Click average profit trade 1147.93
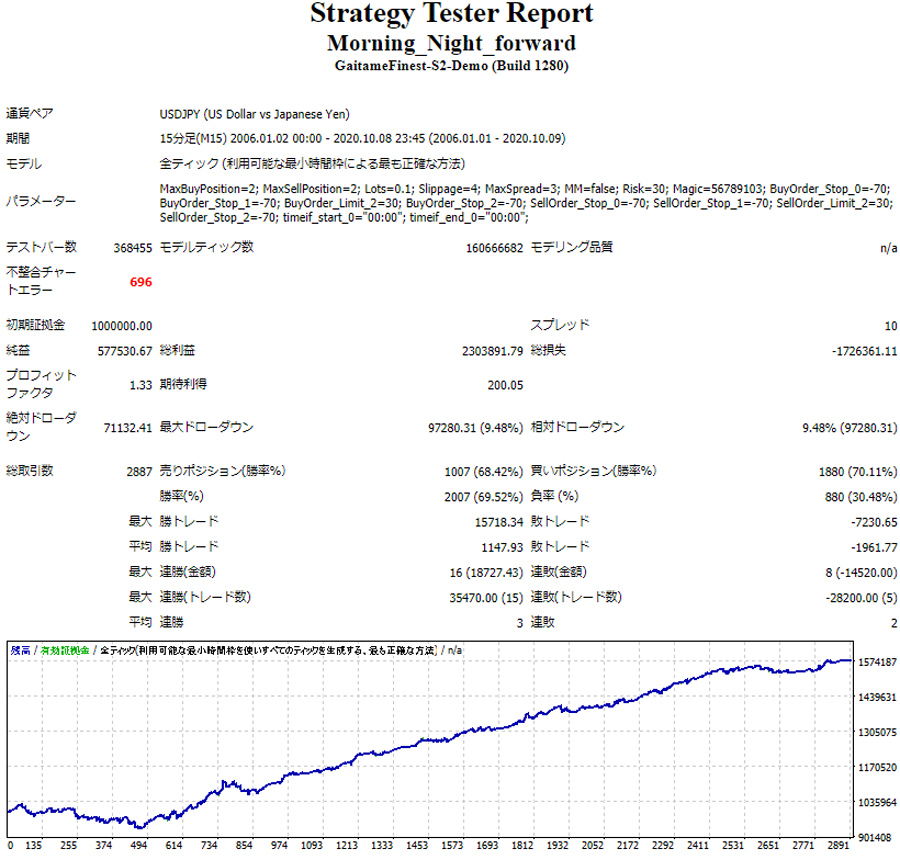This screenshot has width=900, height=860. [x=502, y=548]
